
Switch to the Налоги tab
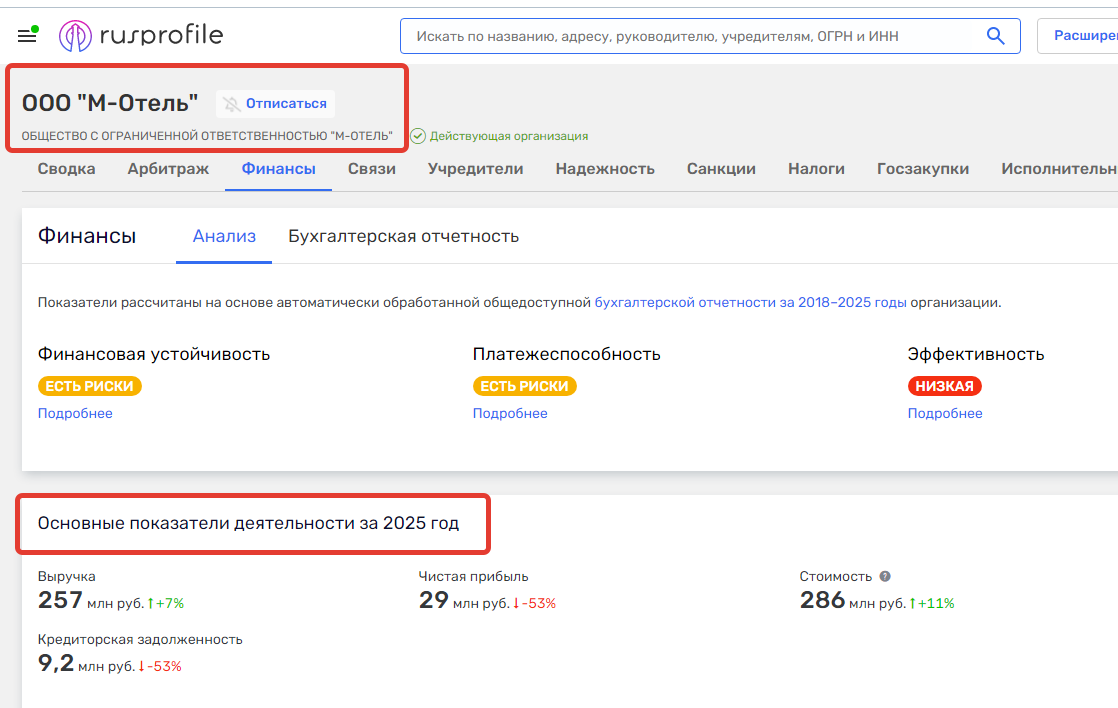click(816, 169)
